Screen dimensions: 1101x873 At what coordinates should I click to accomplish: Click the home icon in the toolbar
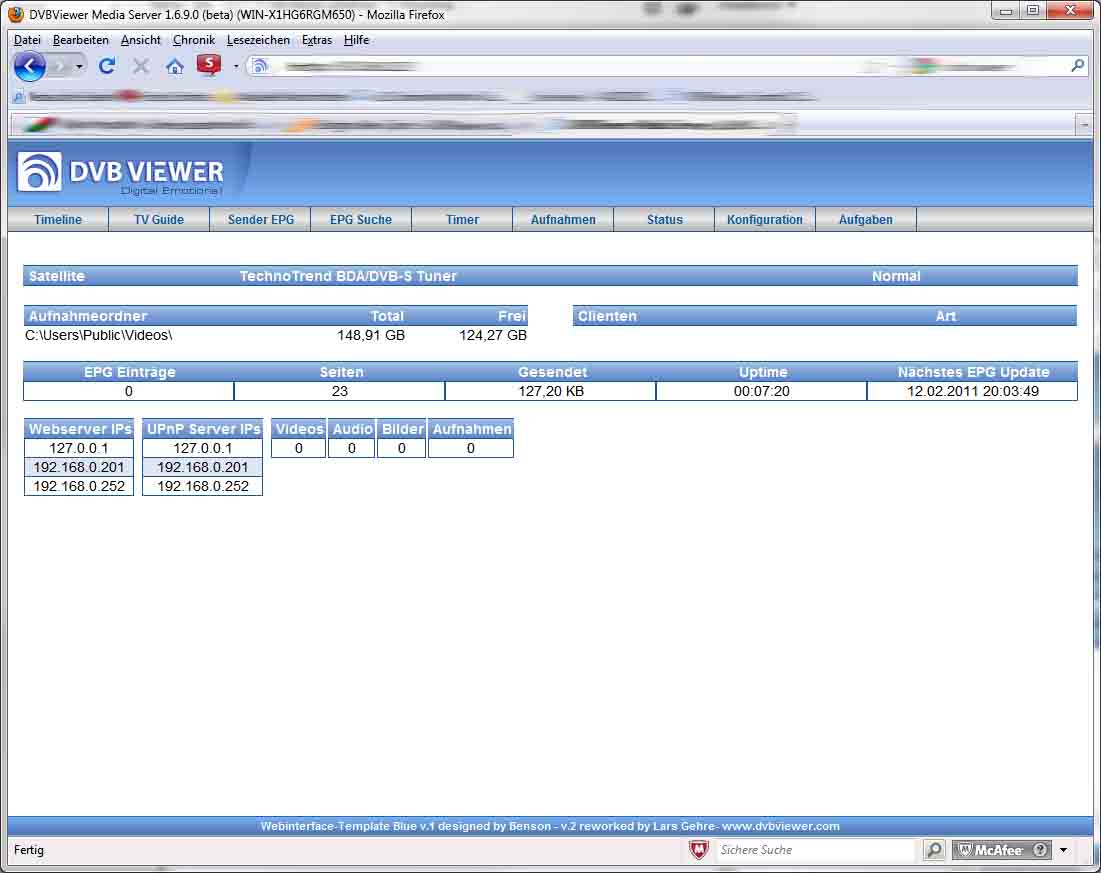(175, 67)
